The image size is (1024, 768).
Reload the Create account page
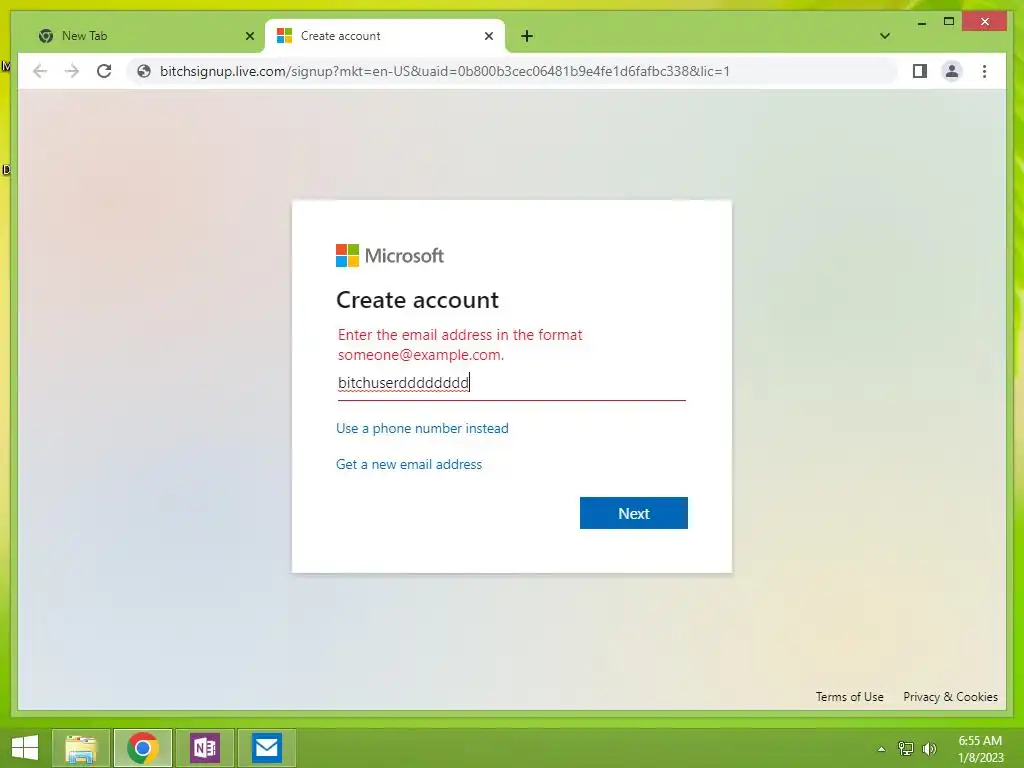[x=104, y=71]
